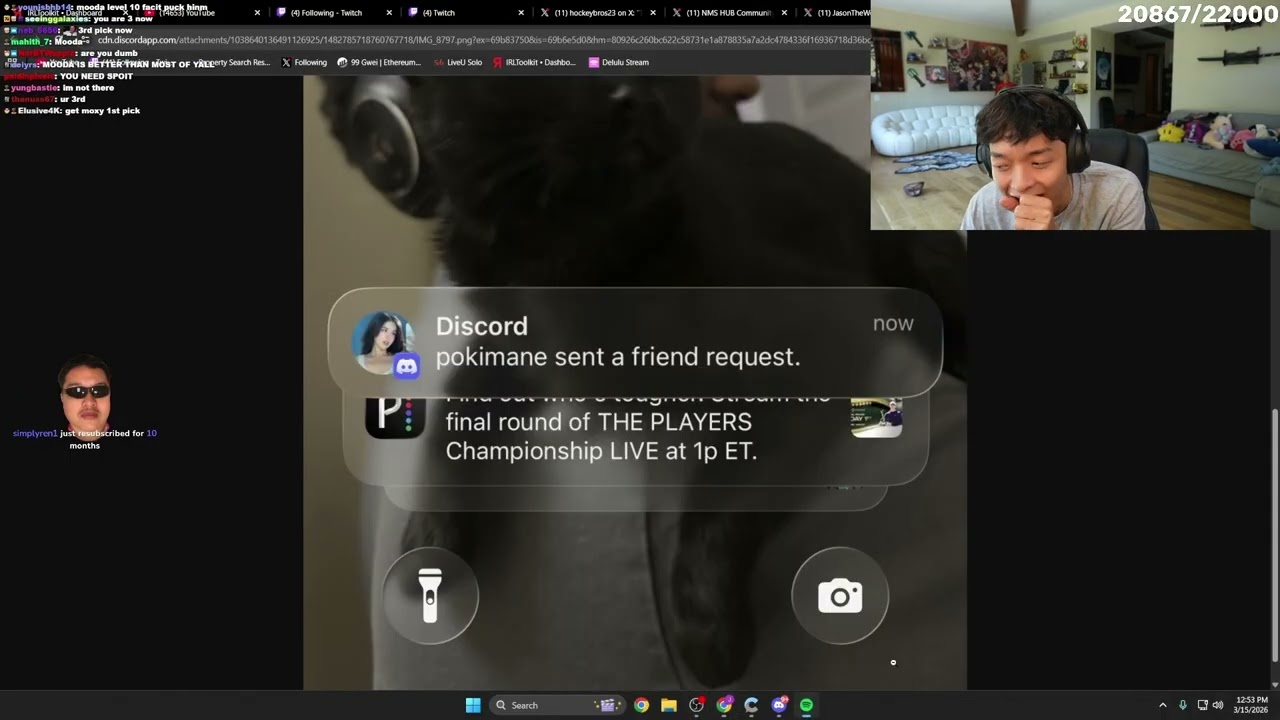This screenshot has height=720, width=1280.
Task: Show hidden system tray icons
Action: tap(1162, 705)
